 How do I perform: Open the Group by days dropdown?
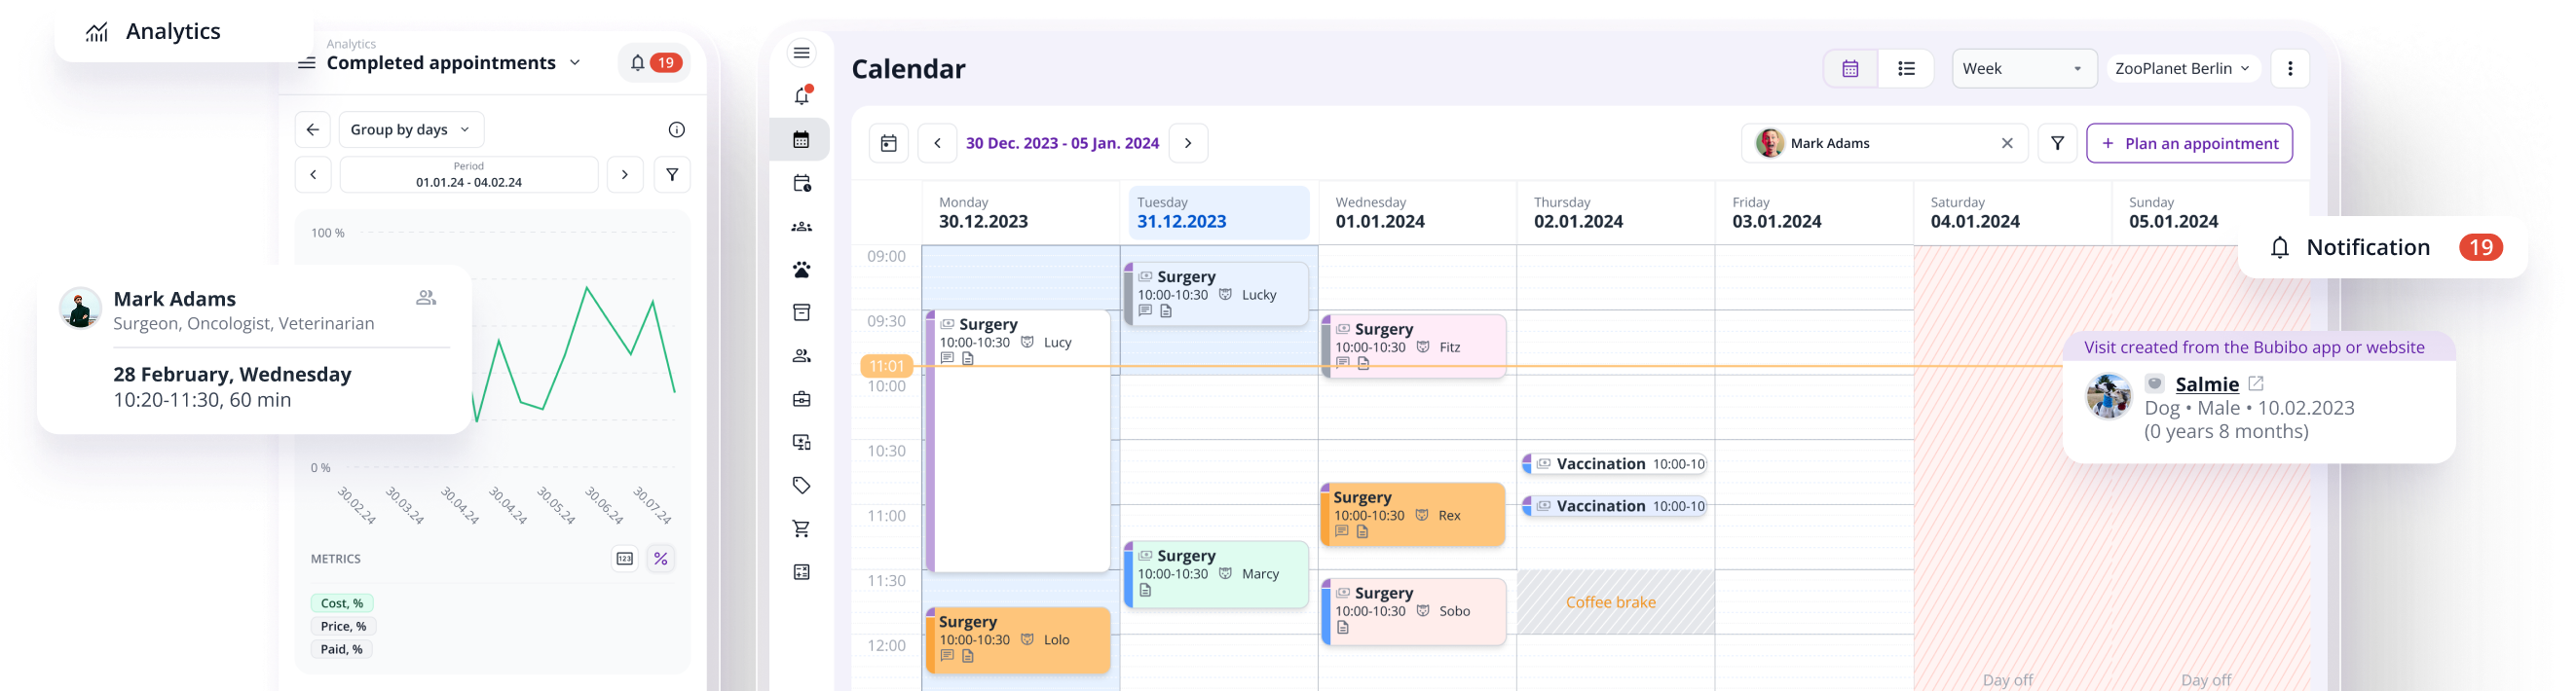click(x=411, y=130)
